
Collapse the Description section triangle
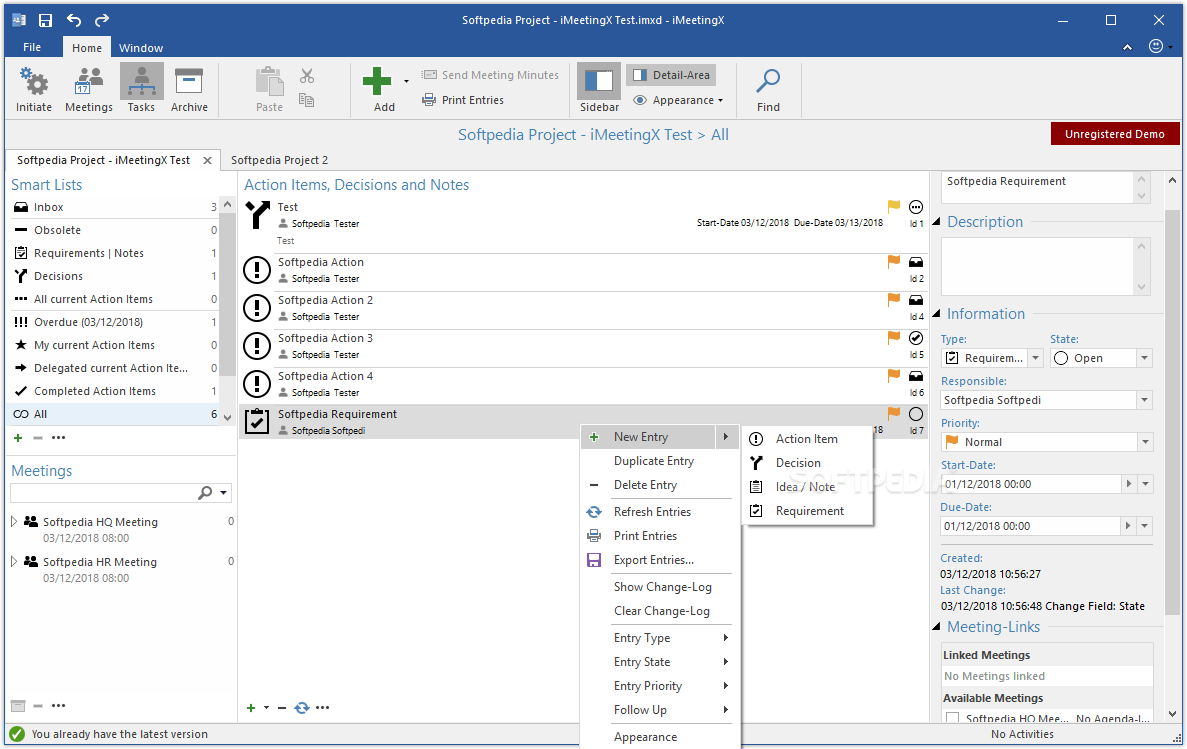936,222
